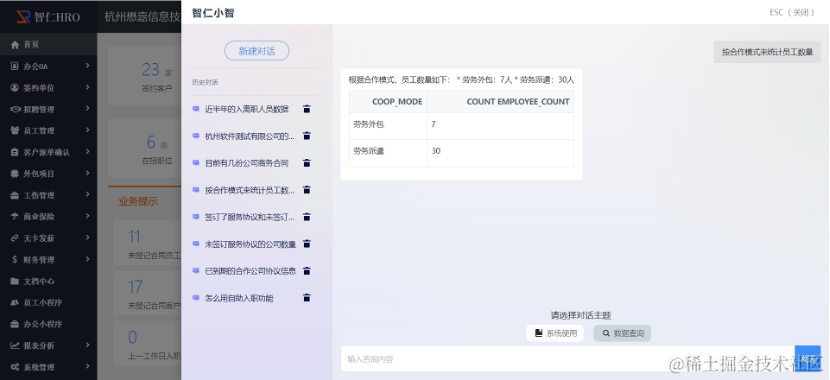Click chat icon beside 未签订服务协议的公司数量
The height and width of the screenshot is (380, 830).
click(196, 244)
